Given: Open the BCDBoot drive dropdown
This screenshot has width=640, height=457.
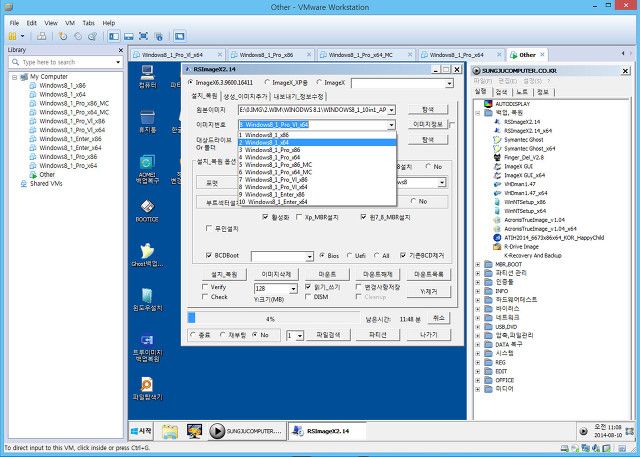Looking at the screenshot, I should click(309, 256).
